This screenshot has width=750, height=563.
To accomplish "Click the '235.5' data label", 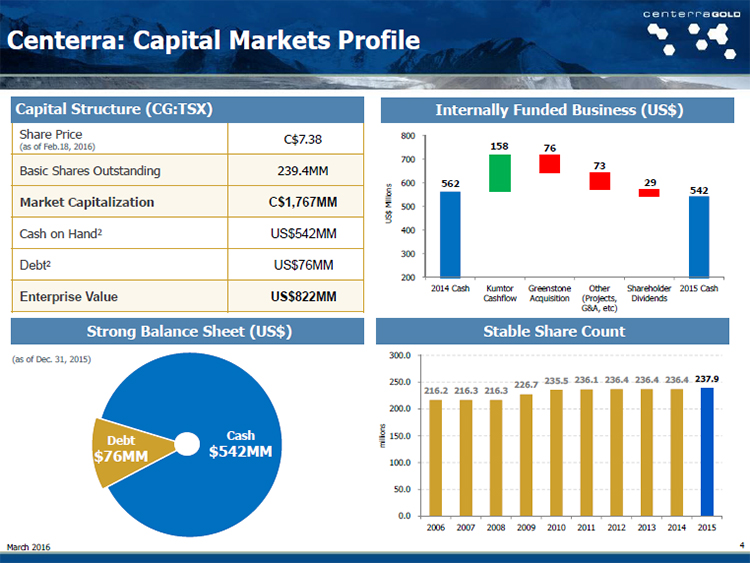I will [556, 381].
